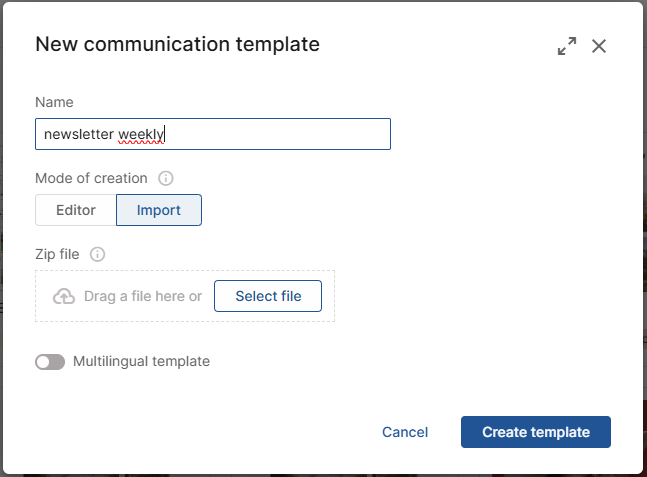Viewport: 647px width, 477px height.
Task: Expand the dialog to full screen
Action: coord(567,46)
